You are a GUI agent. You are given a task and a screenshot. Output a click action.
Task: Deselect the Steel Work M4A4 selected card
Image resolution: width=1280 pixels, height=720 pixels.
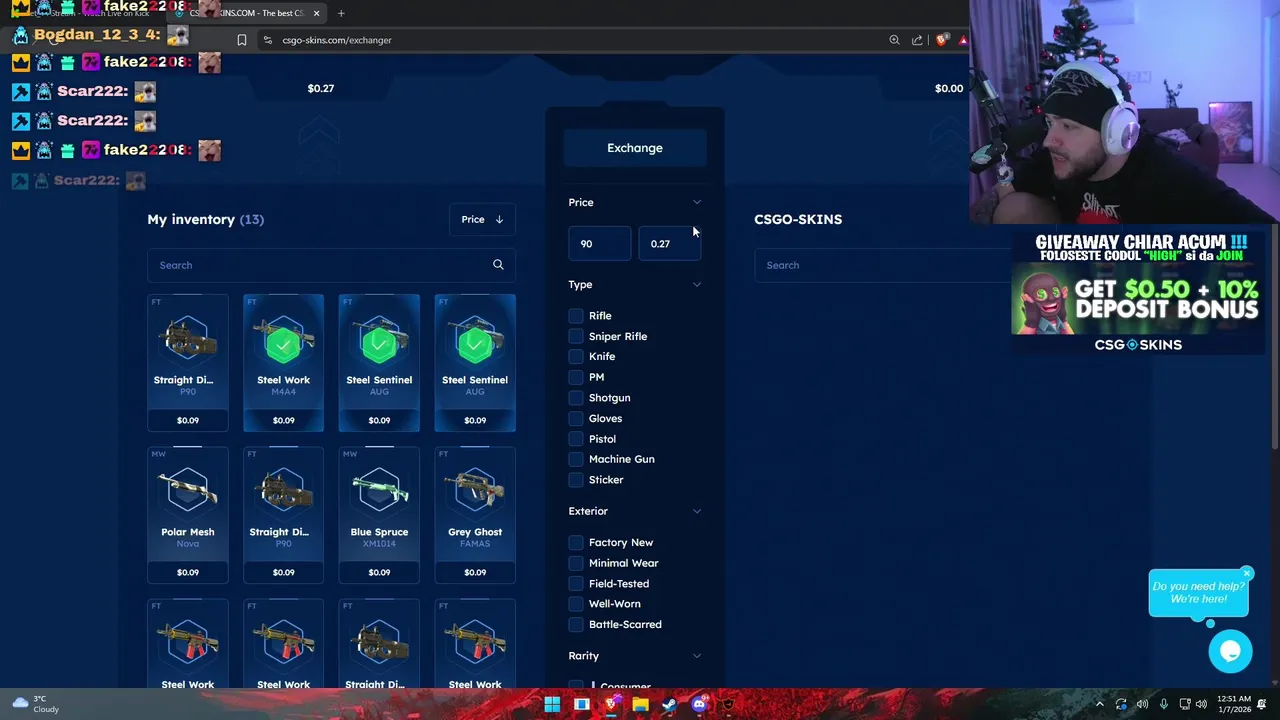tap(283, 363)
